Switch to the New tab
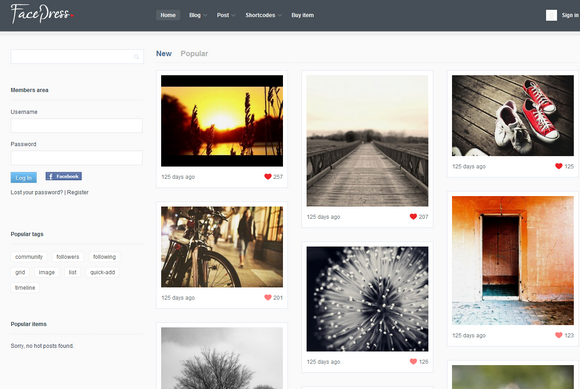This screenshot has width=580, height=389. (x=163, y=54)
